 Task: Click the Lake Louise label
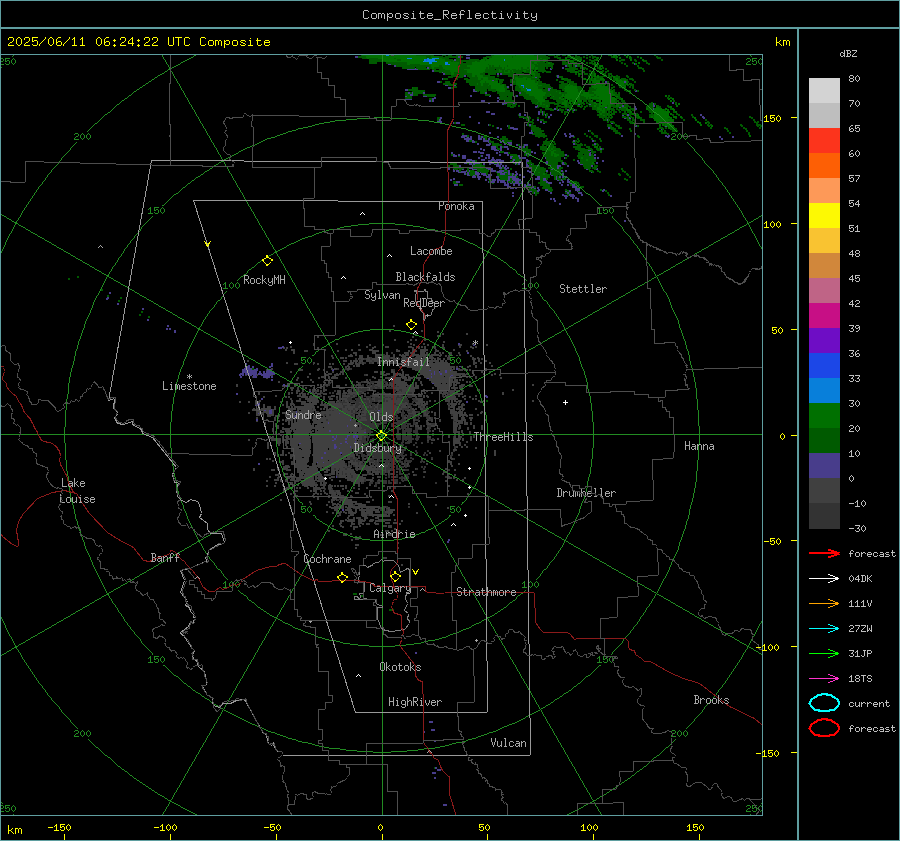click(77, 491)
